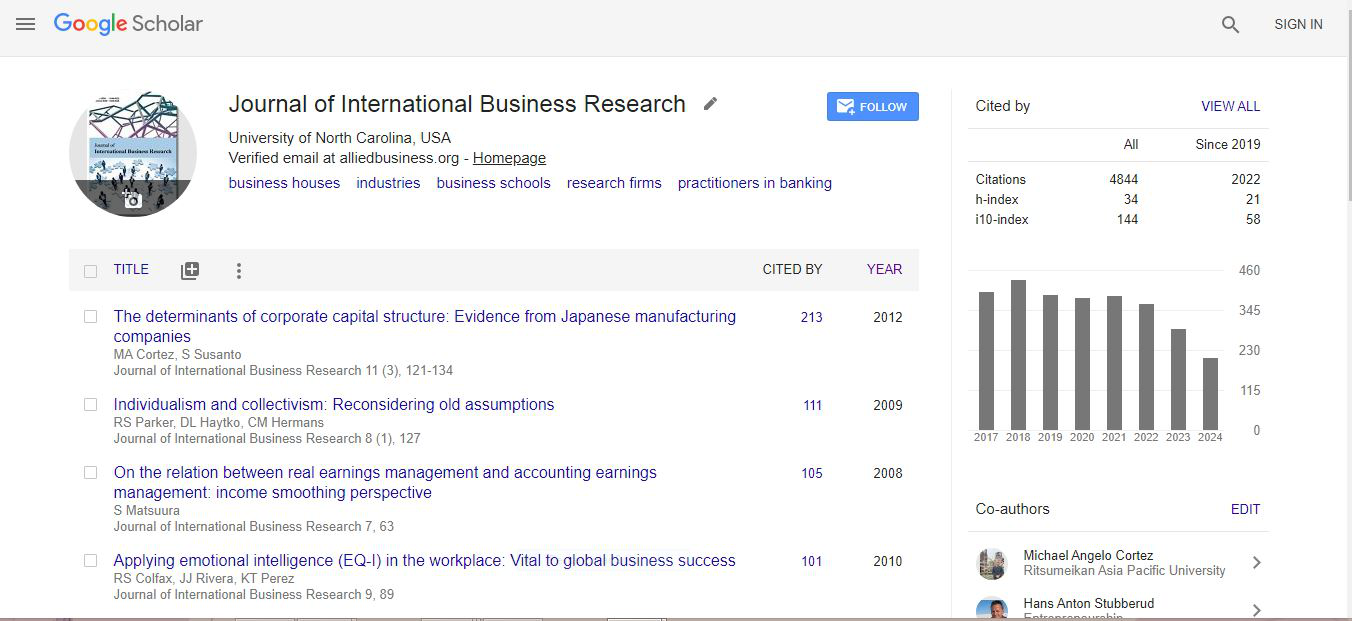Open Michael Angelo Cortez co-author profile

(1088, 555)
